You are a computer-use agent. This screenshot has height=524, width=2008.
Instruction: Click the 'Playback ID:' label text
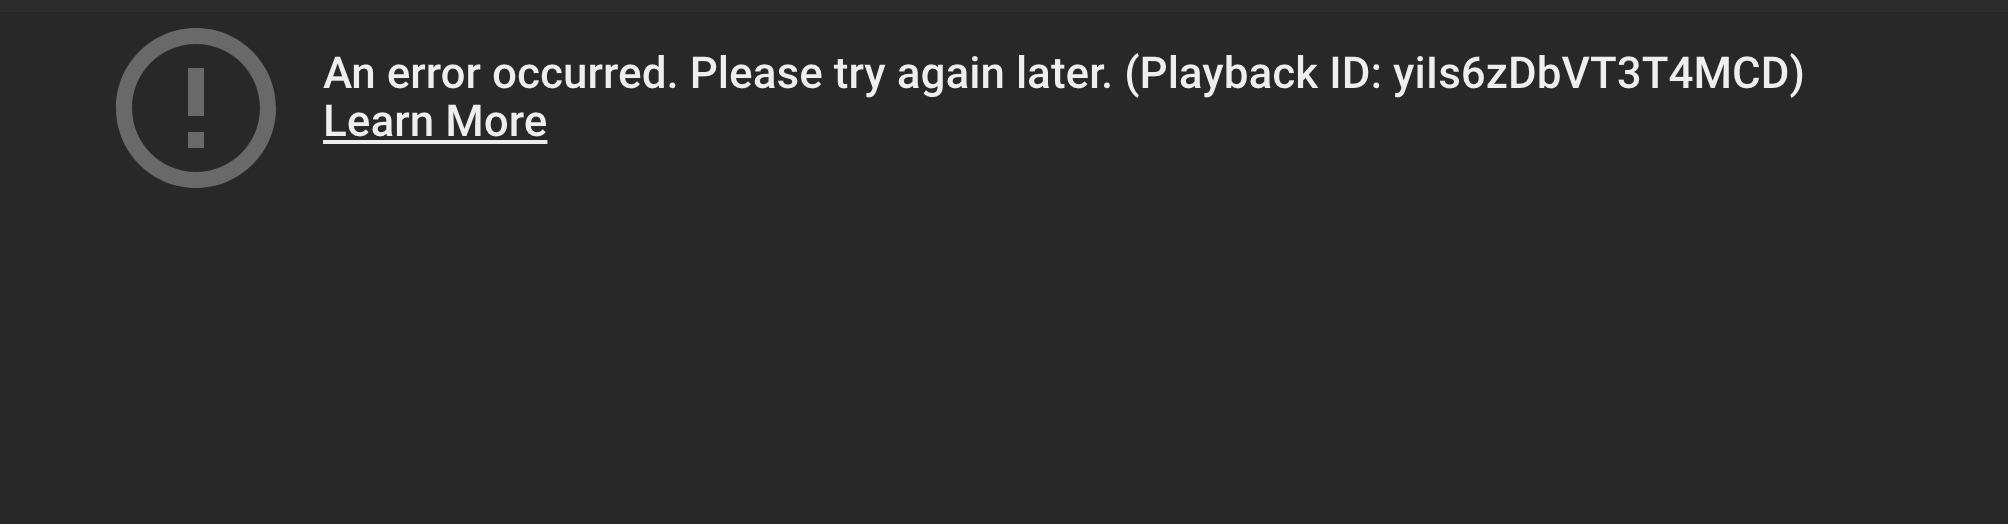(x=1253, y=74)
